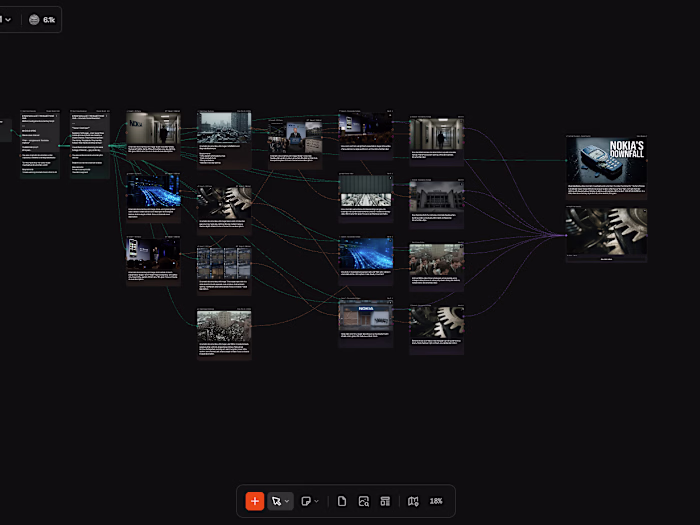Open the credits coin icon
Image resolution: width=700 pixels, height=525 pixels.
click(x=34, y=20)
